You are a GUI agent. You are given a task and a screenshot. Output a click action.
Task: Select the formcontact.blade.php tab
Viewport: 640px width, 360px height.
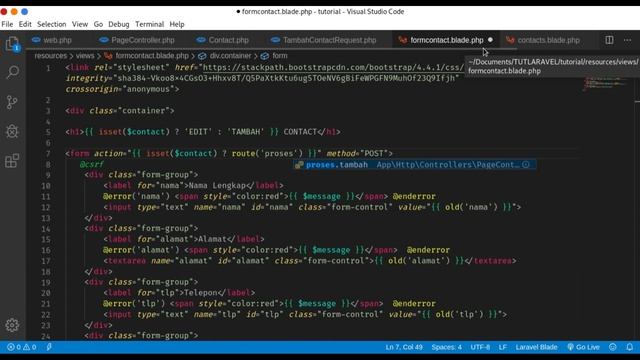tap(447, 40)
